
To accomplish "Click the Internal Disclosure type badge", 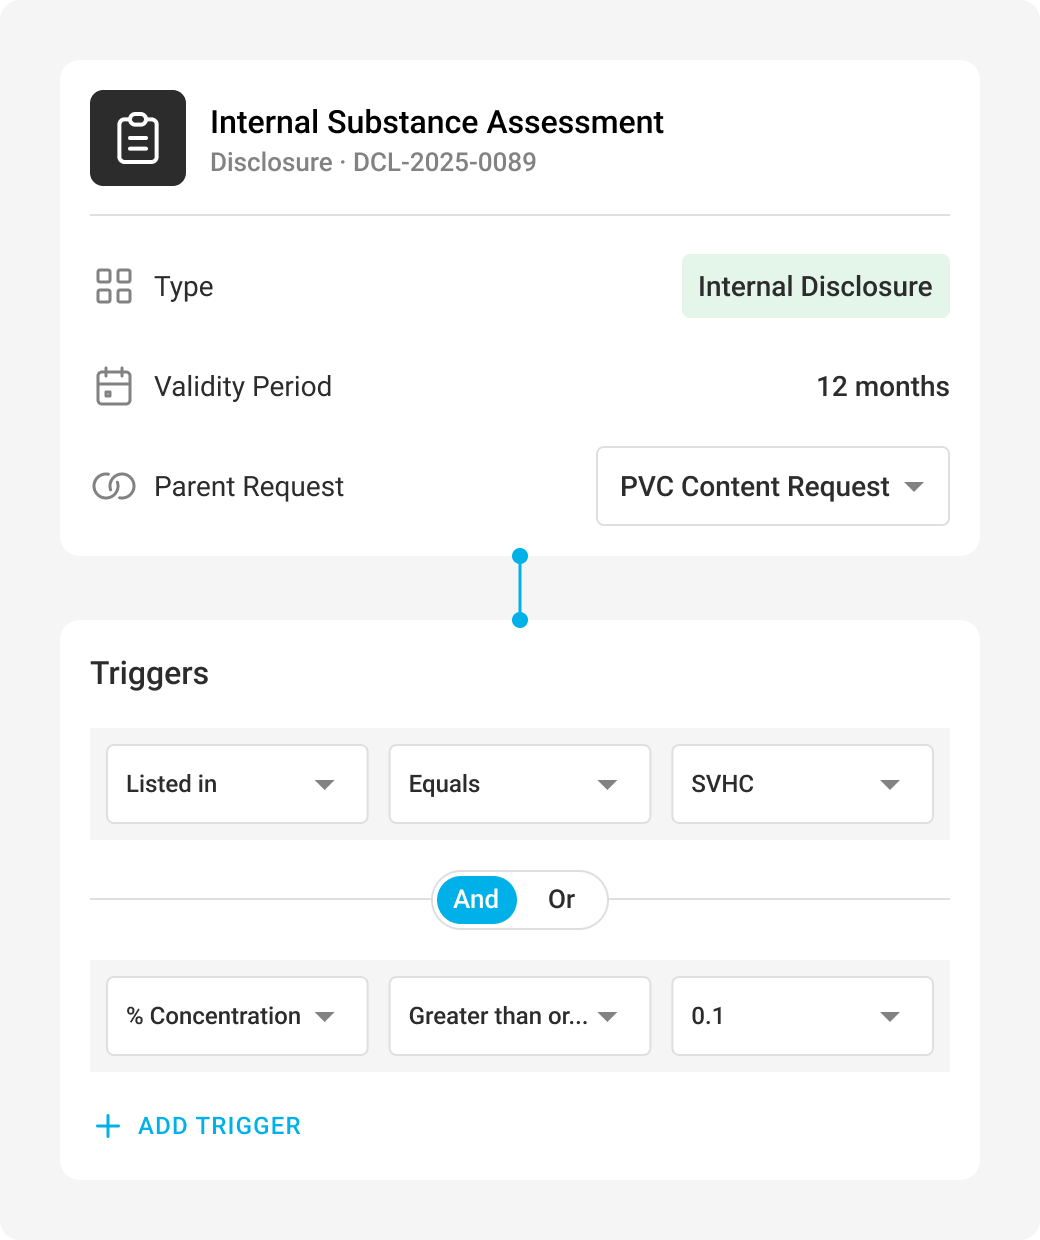I will coord(815,286).
